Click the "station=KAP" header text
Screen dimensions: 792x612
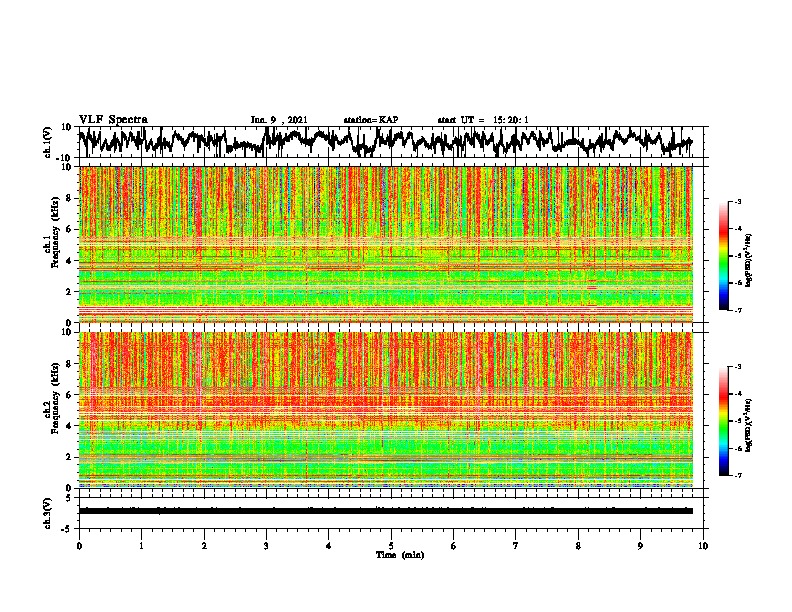(x=371, y=120)
